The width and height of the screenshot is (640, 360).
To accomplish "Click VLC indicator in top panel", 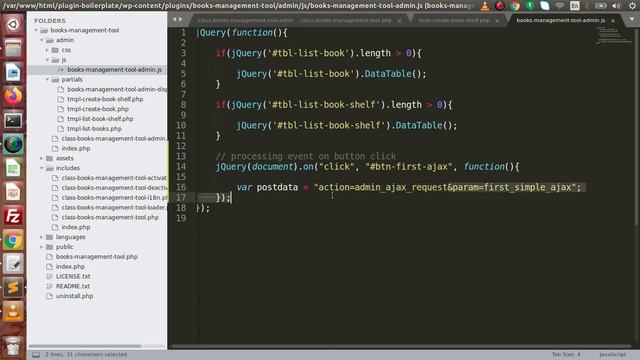I will pyautogui.click(x=484, y=6).
